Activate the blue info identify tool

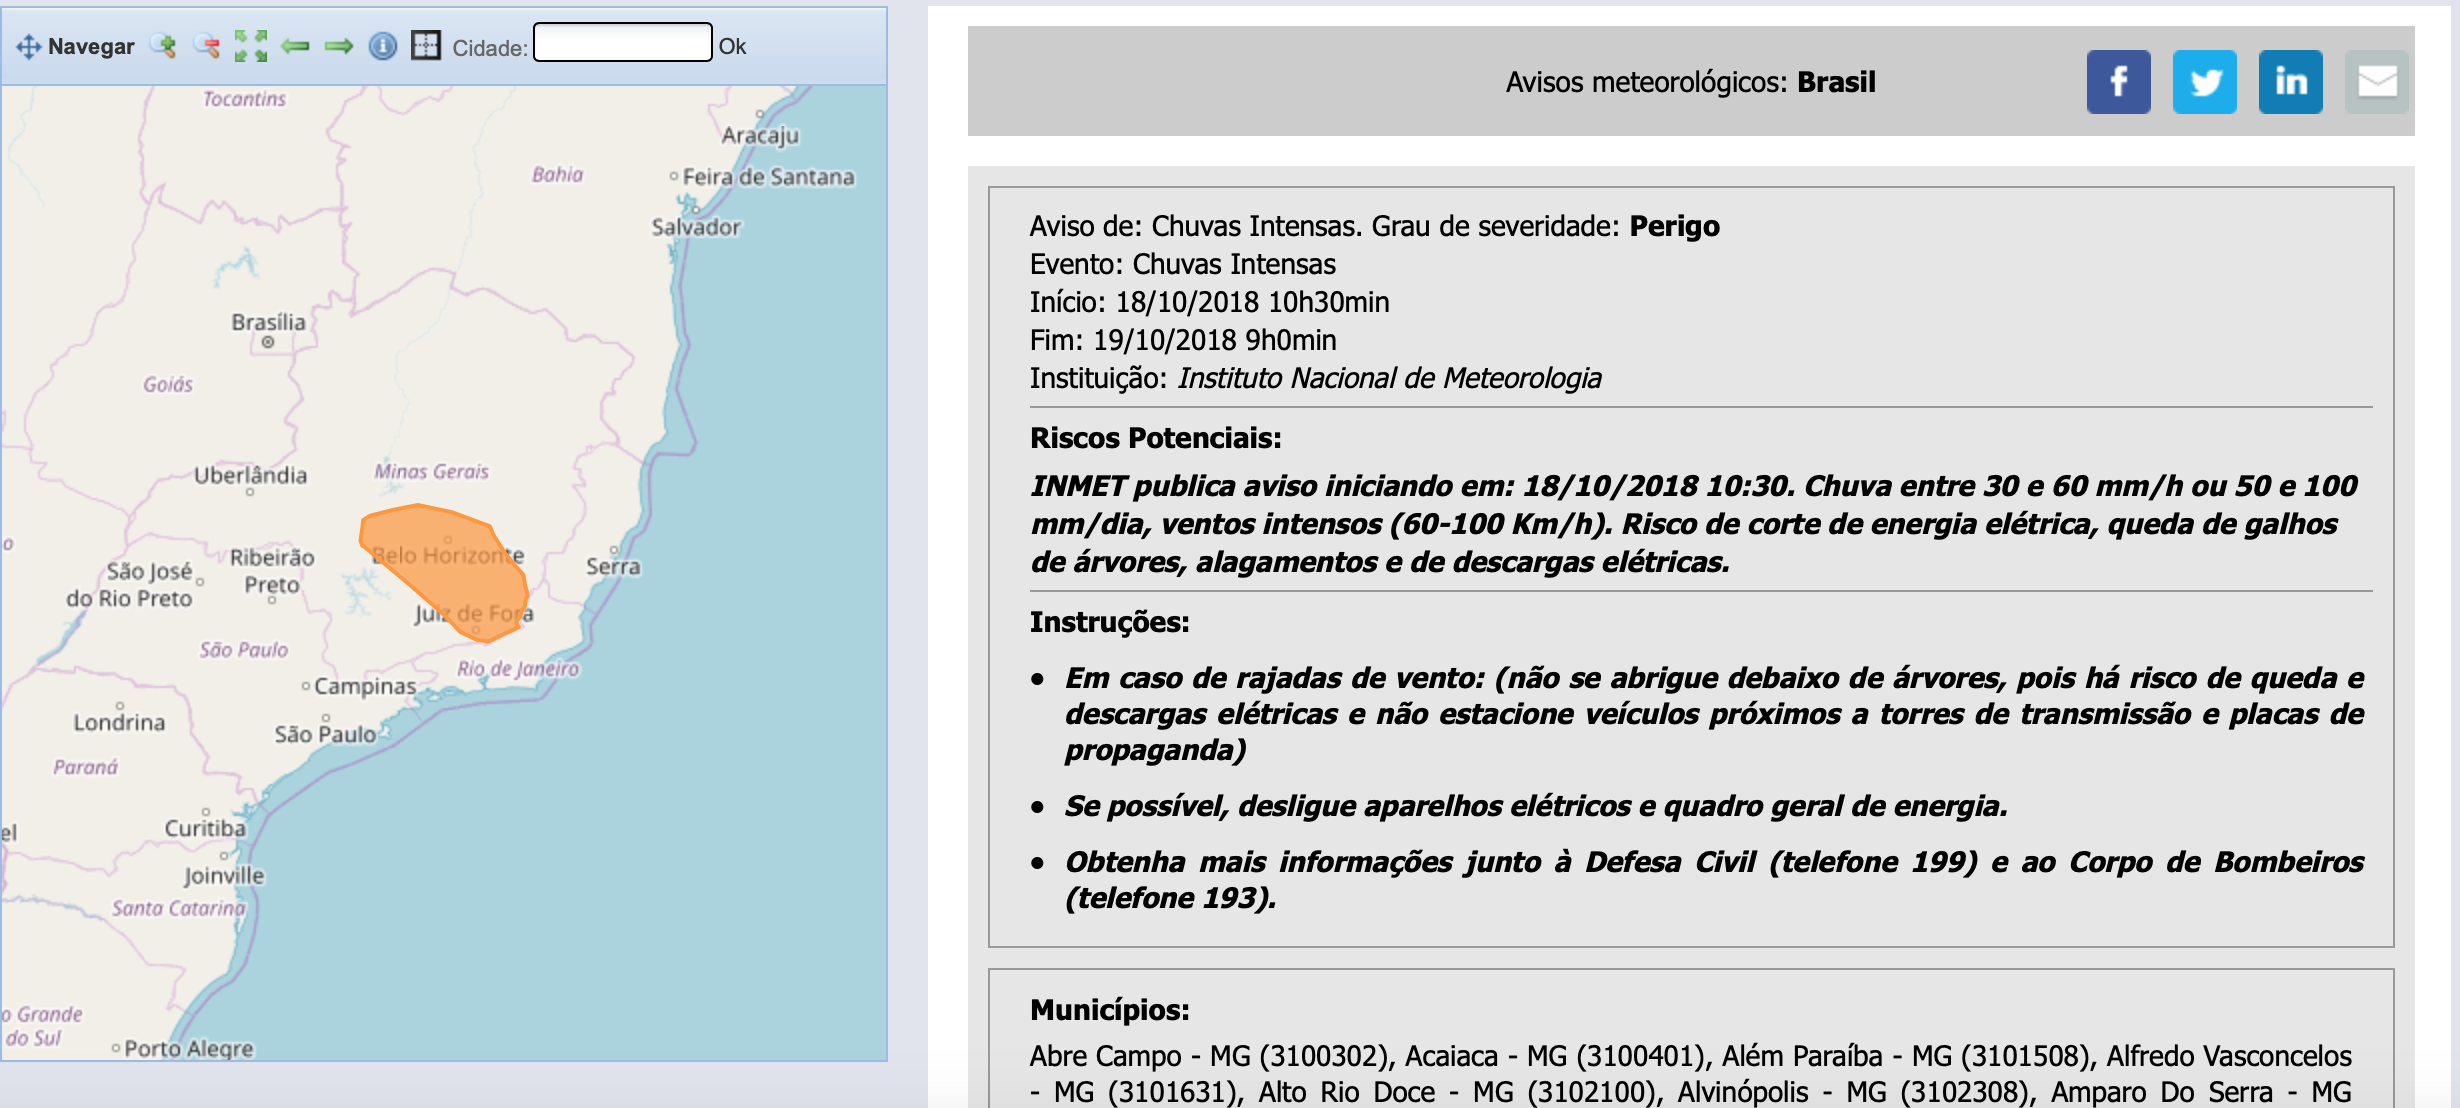(382, 46)
